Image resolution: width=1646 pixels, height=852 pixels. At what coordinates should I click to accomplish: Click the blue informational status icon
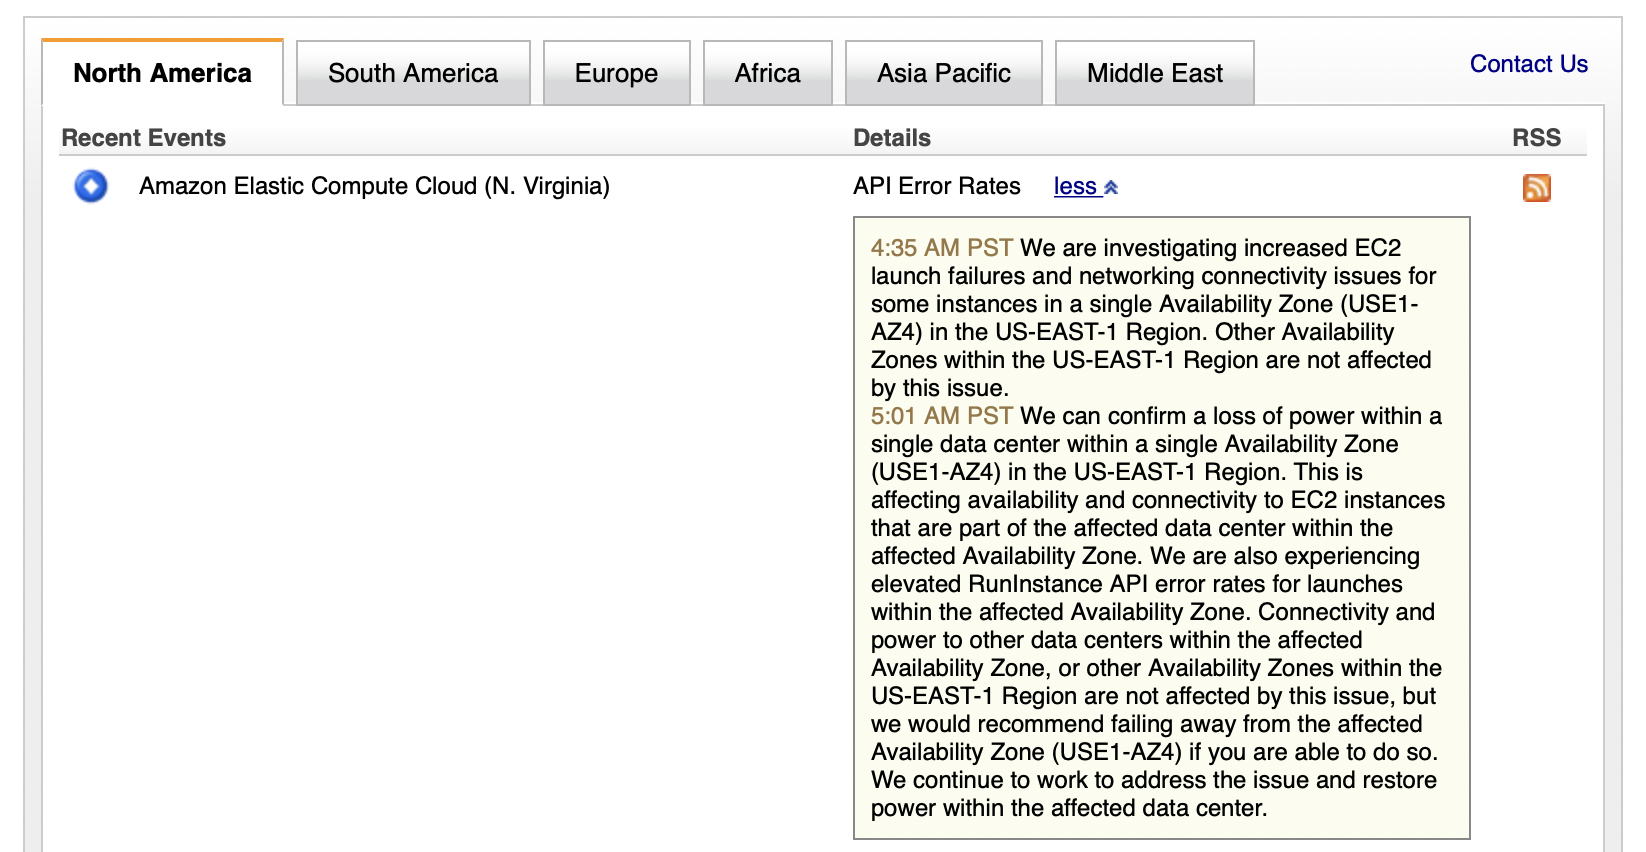pyautogui.click(x=91, y=186)
